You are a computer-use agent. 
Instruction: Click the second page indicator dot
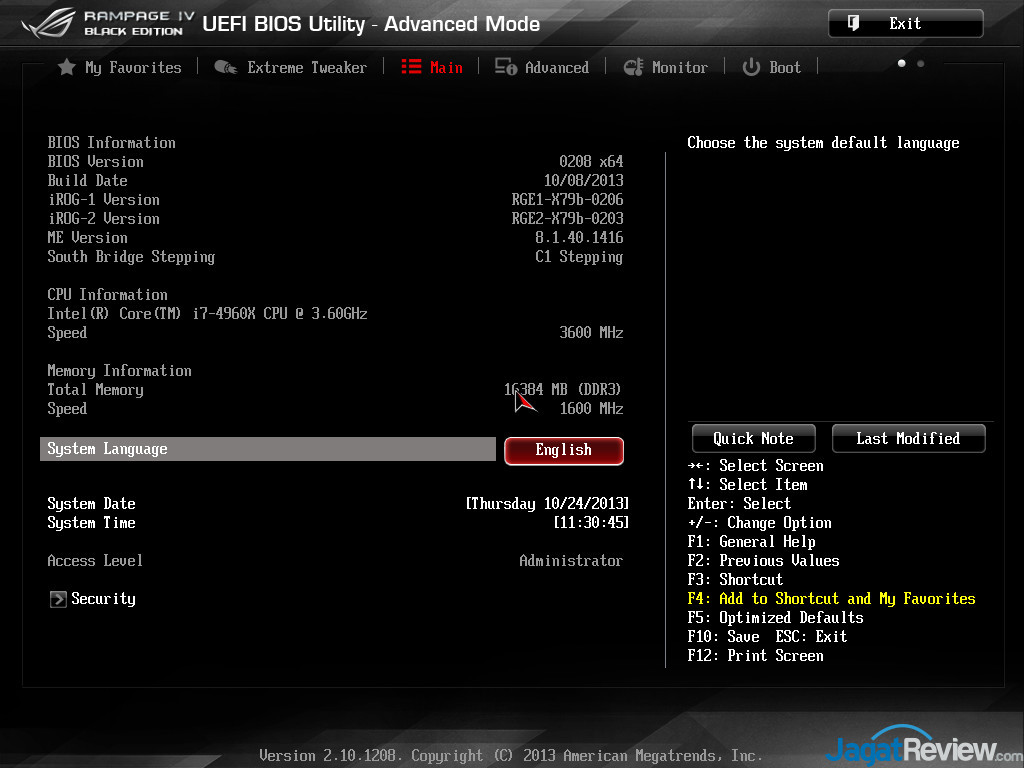(921, 64)
